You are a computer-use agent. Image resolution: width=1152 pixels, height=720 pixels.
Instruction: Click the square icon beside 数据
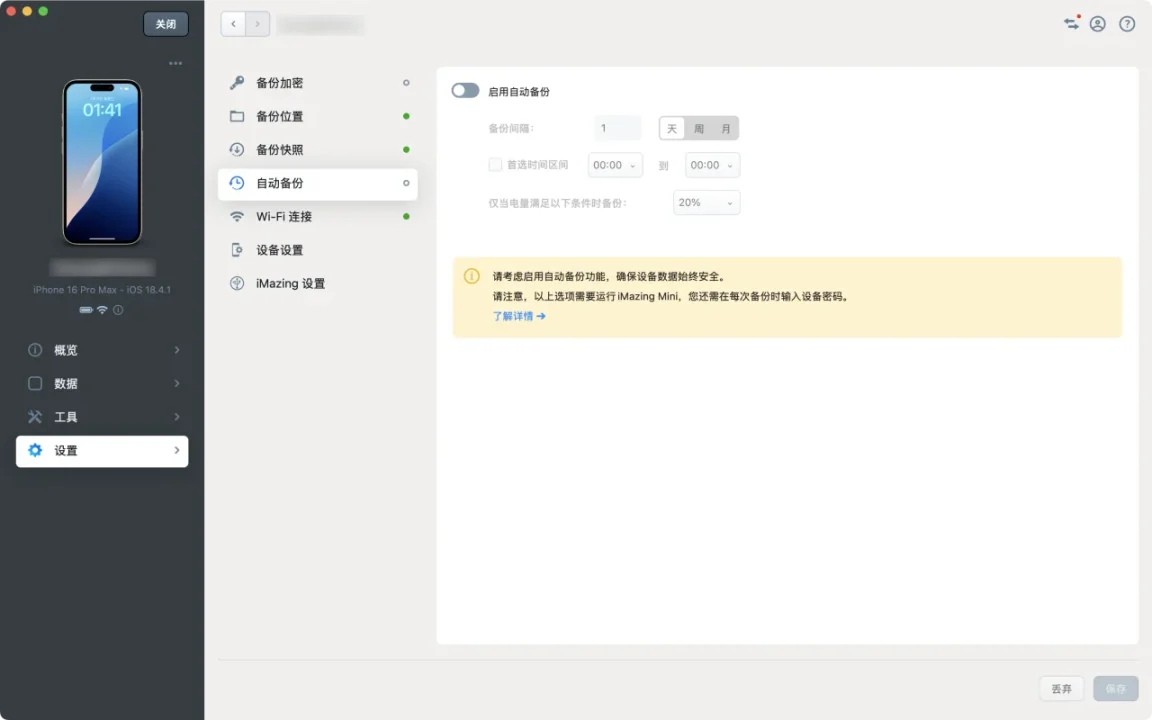click(35, 384)
